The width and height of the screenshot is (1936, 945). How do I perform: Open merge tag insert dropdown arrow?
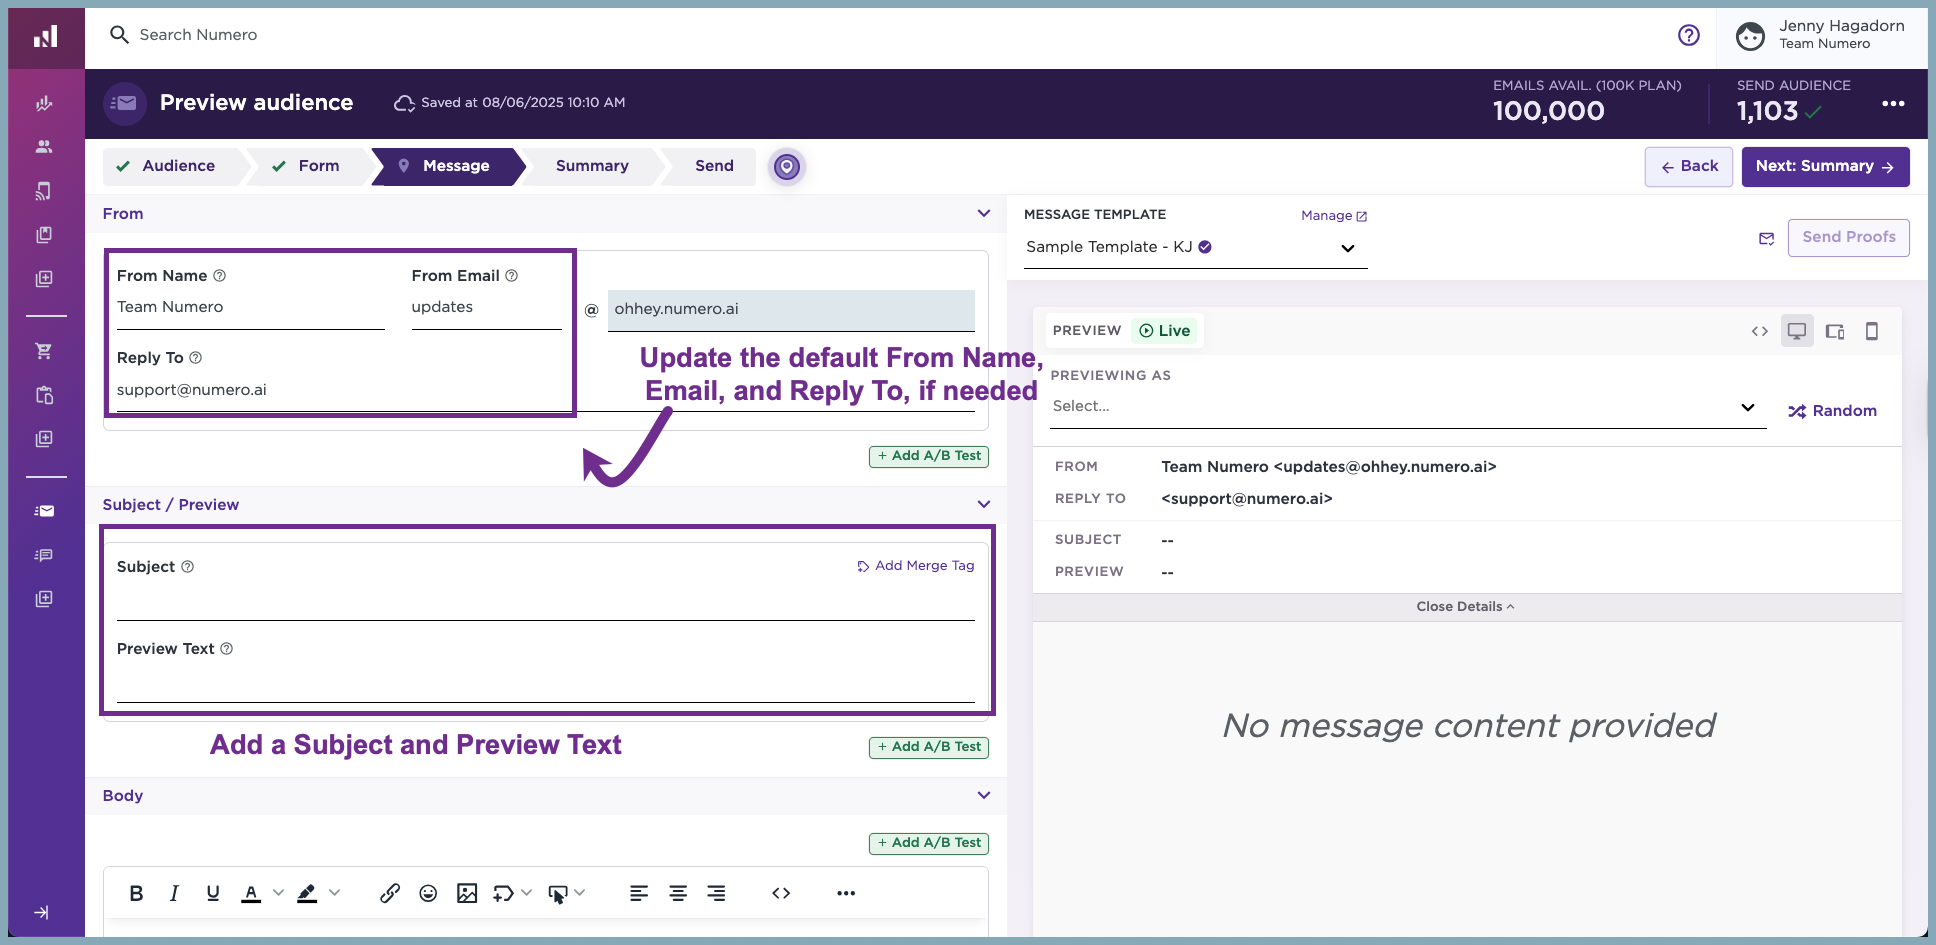[x=526, y=893]
